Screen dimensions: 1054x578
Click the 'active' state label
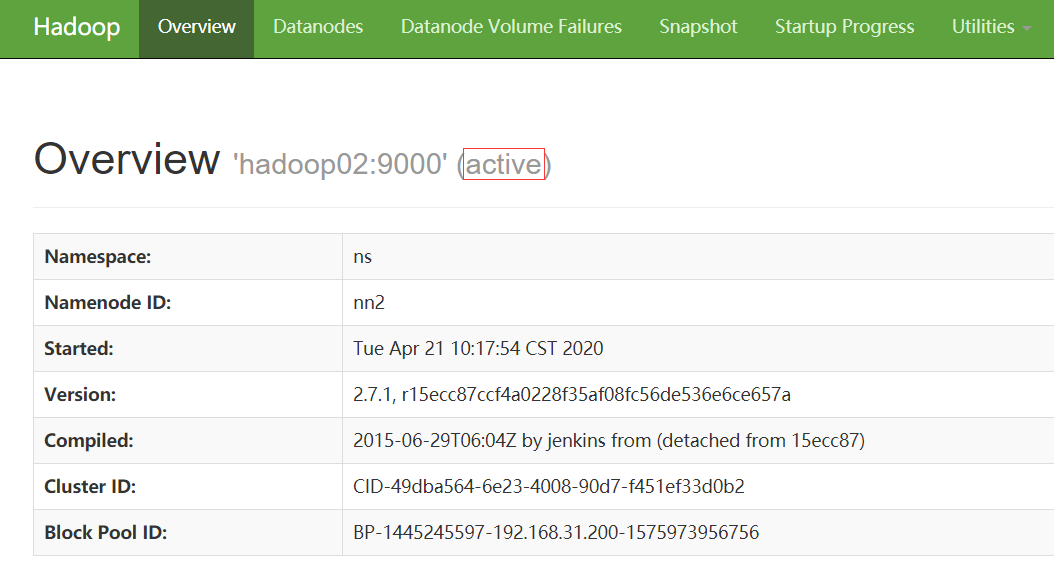click(x=504, y=164)
